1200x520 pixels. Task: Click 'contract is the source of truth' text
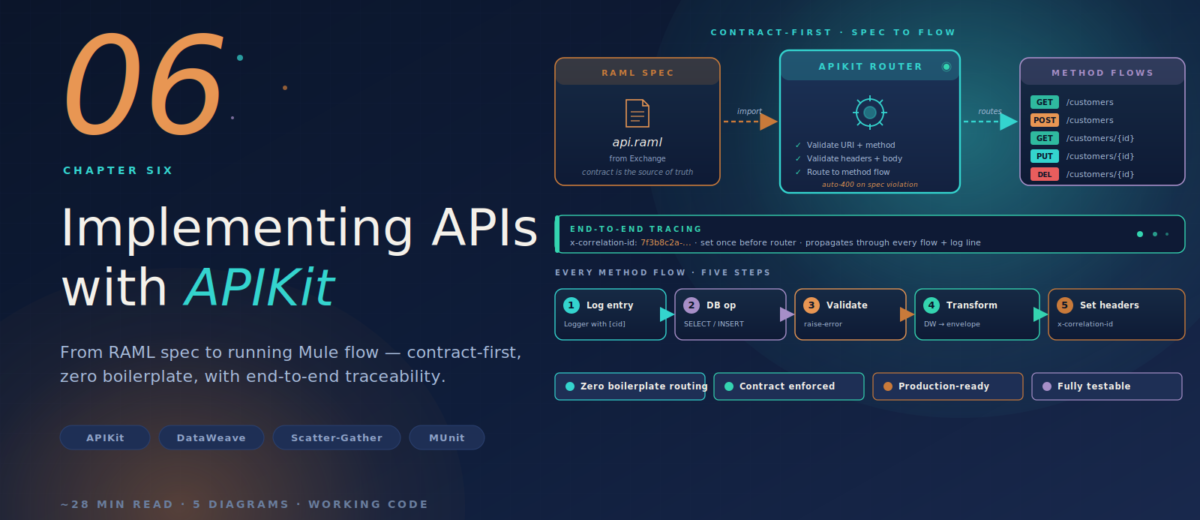tap(638, 172)
